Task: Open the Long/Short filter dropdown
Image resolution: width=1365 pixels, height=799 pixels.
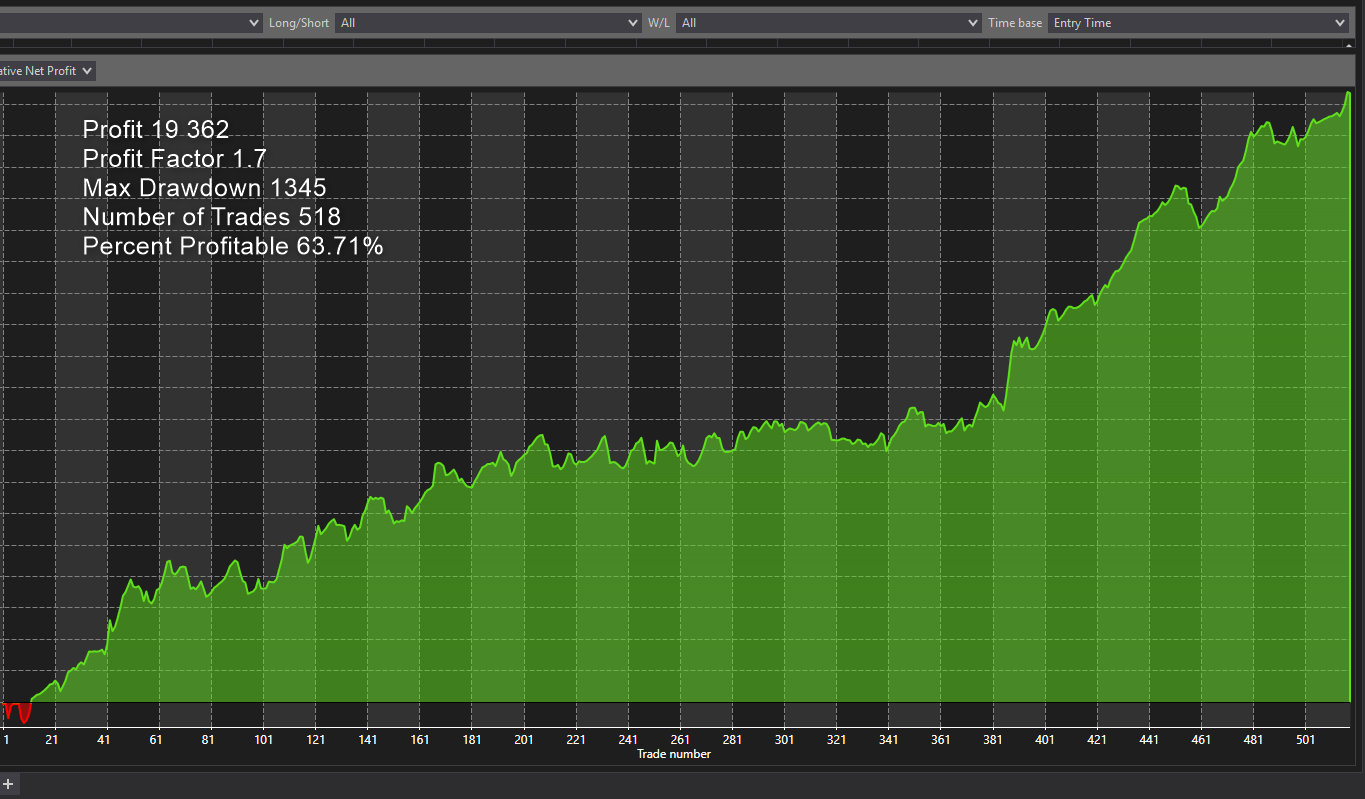Action: 488,23
